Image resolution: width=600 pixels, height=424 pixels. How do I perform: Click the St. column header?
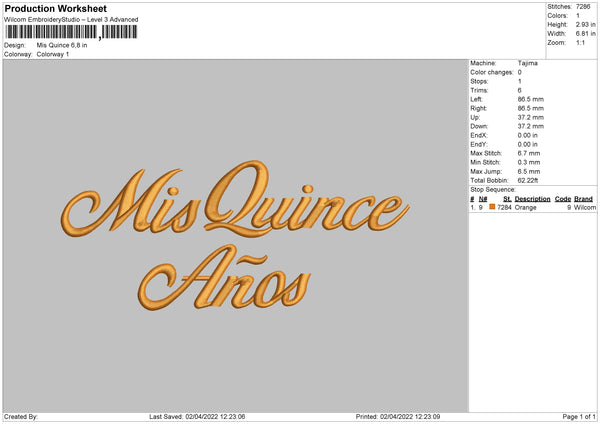tap(507, 199)
